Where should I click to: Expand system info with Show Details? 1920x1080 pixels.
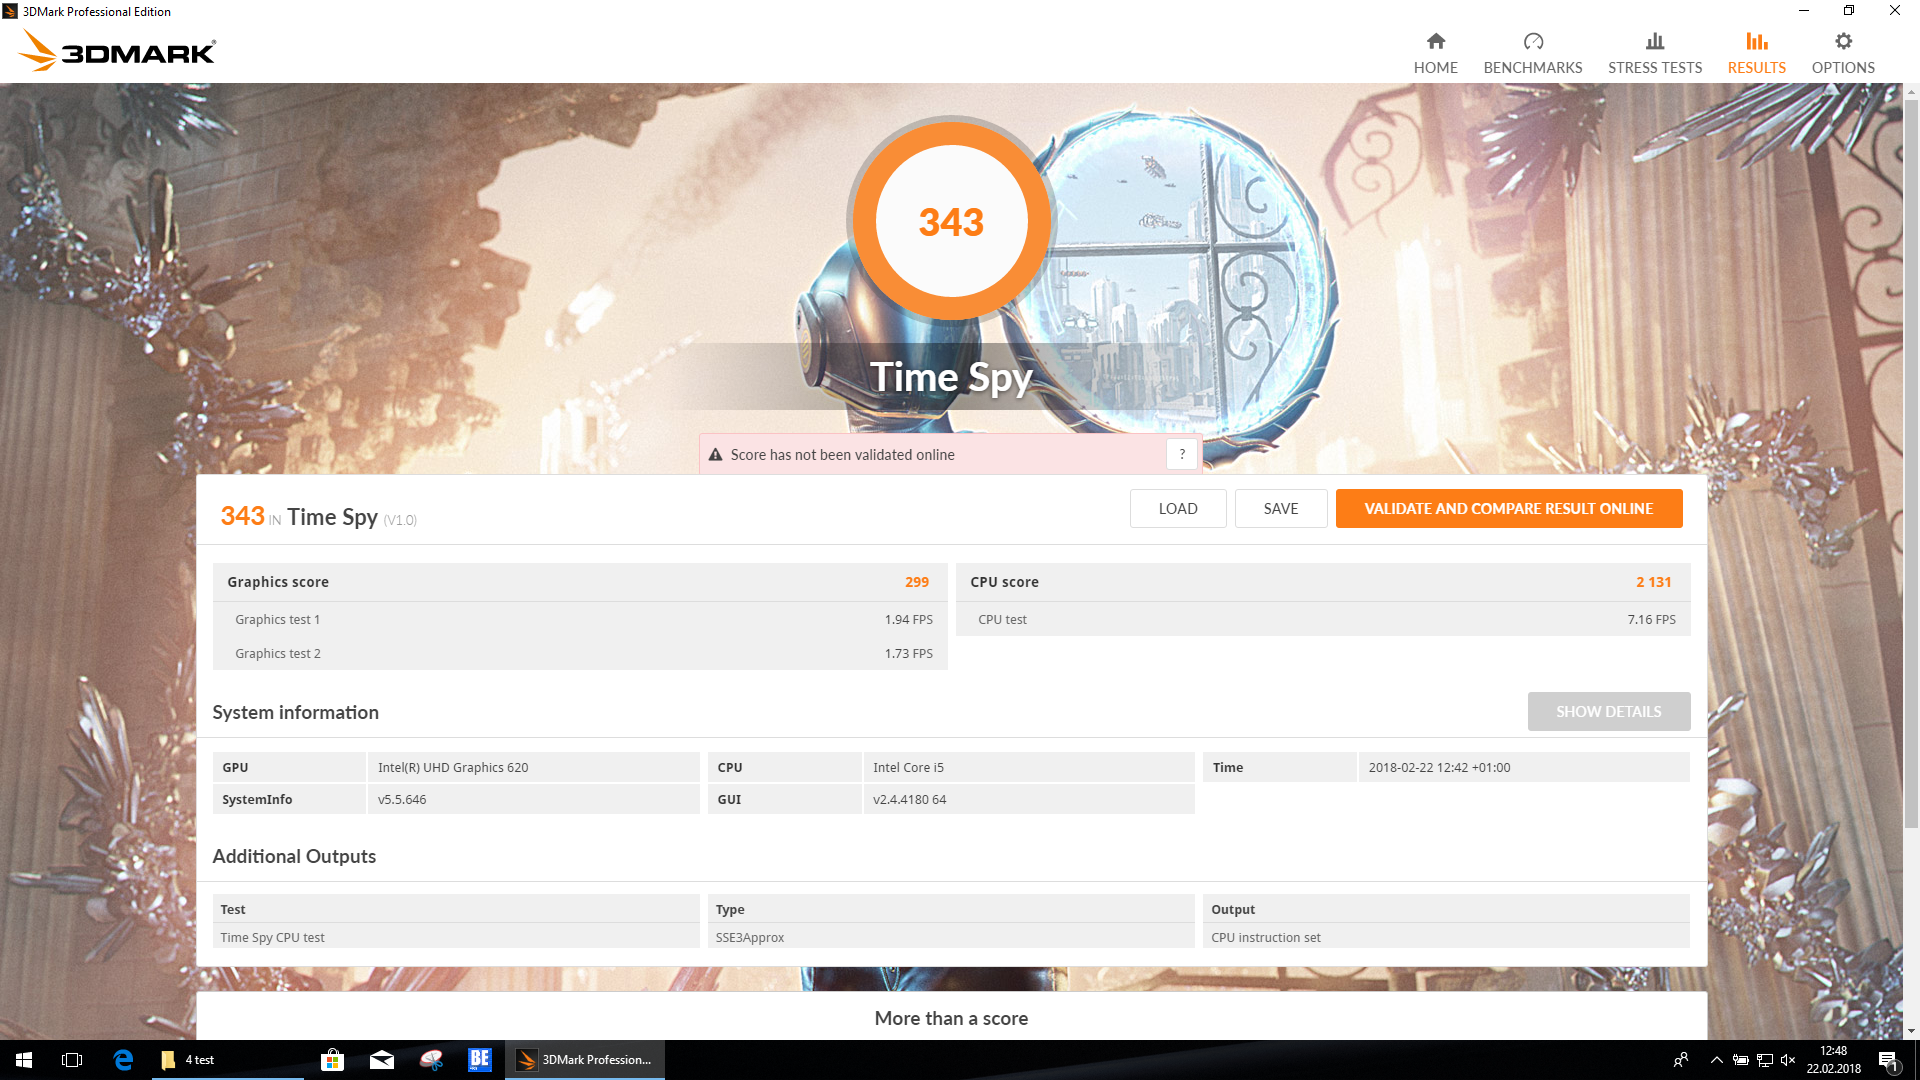click(1608, 711)
